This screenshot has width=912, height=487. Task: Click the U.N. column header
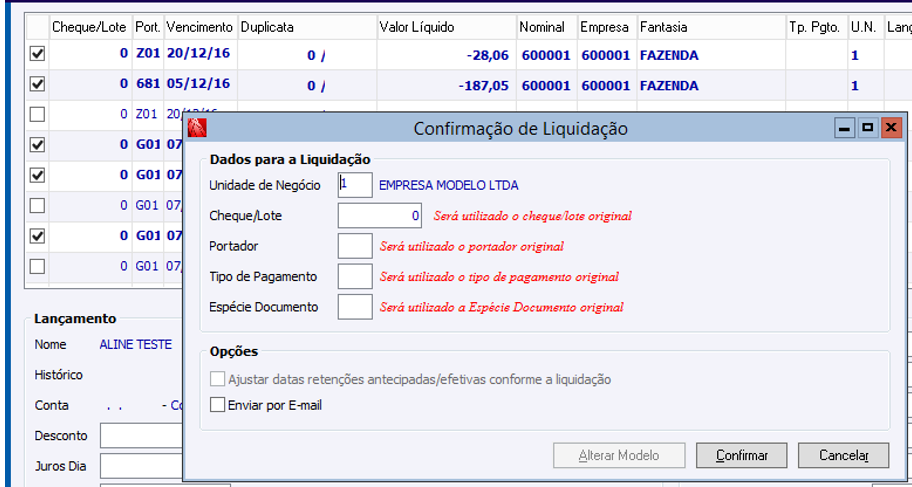click(865, 27)
